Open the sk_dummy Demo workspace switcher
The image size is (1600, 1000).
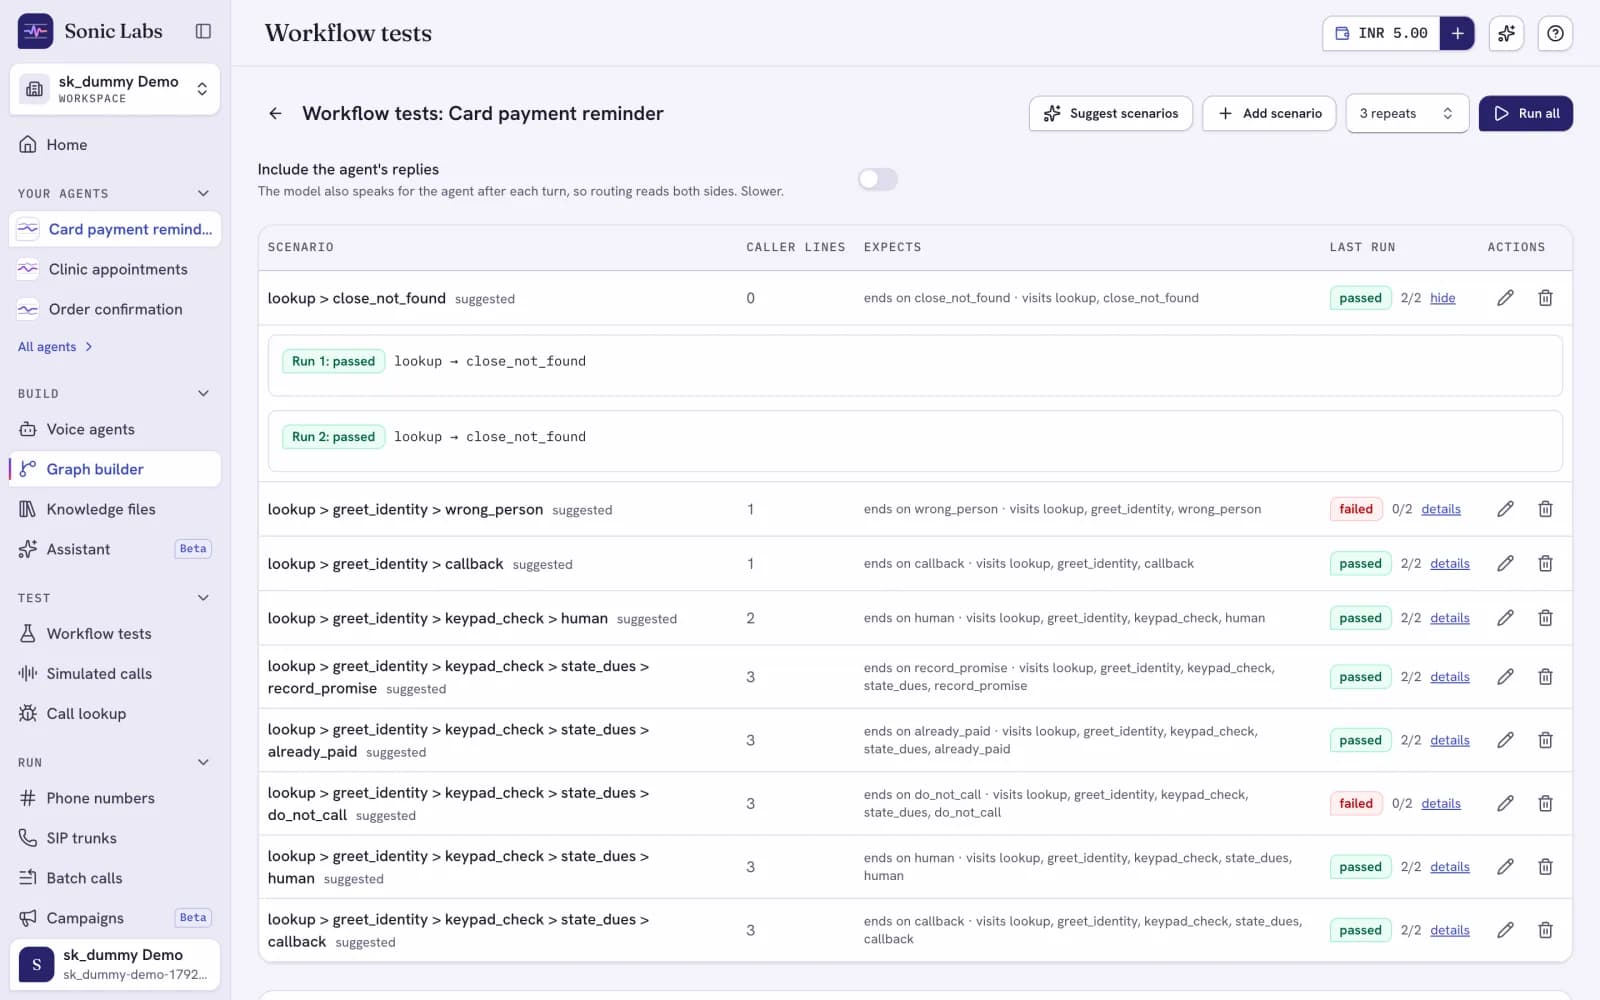tap(115, 89)
